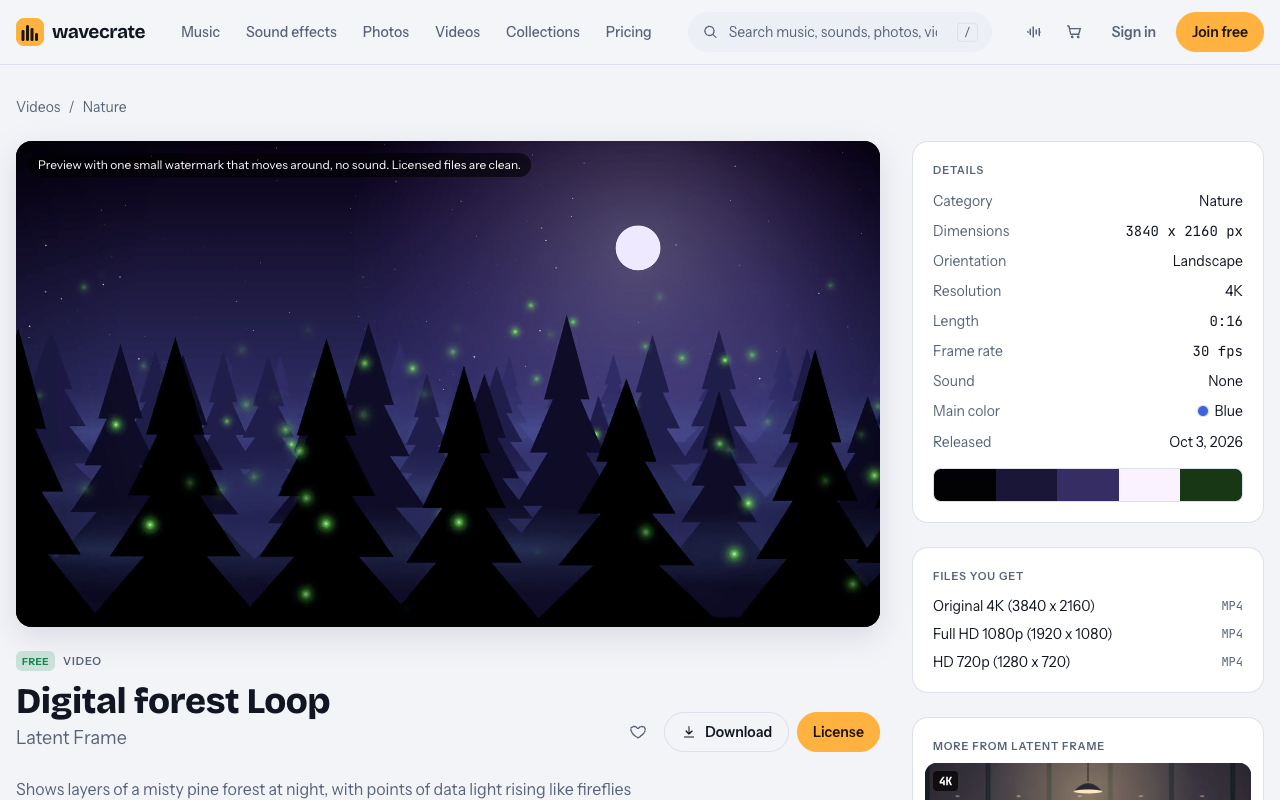View the Pricing page

click(x=628, y=32)
